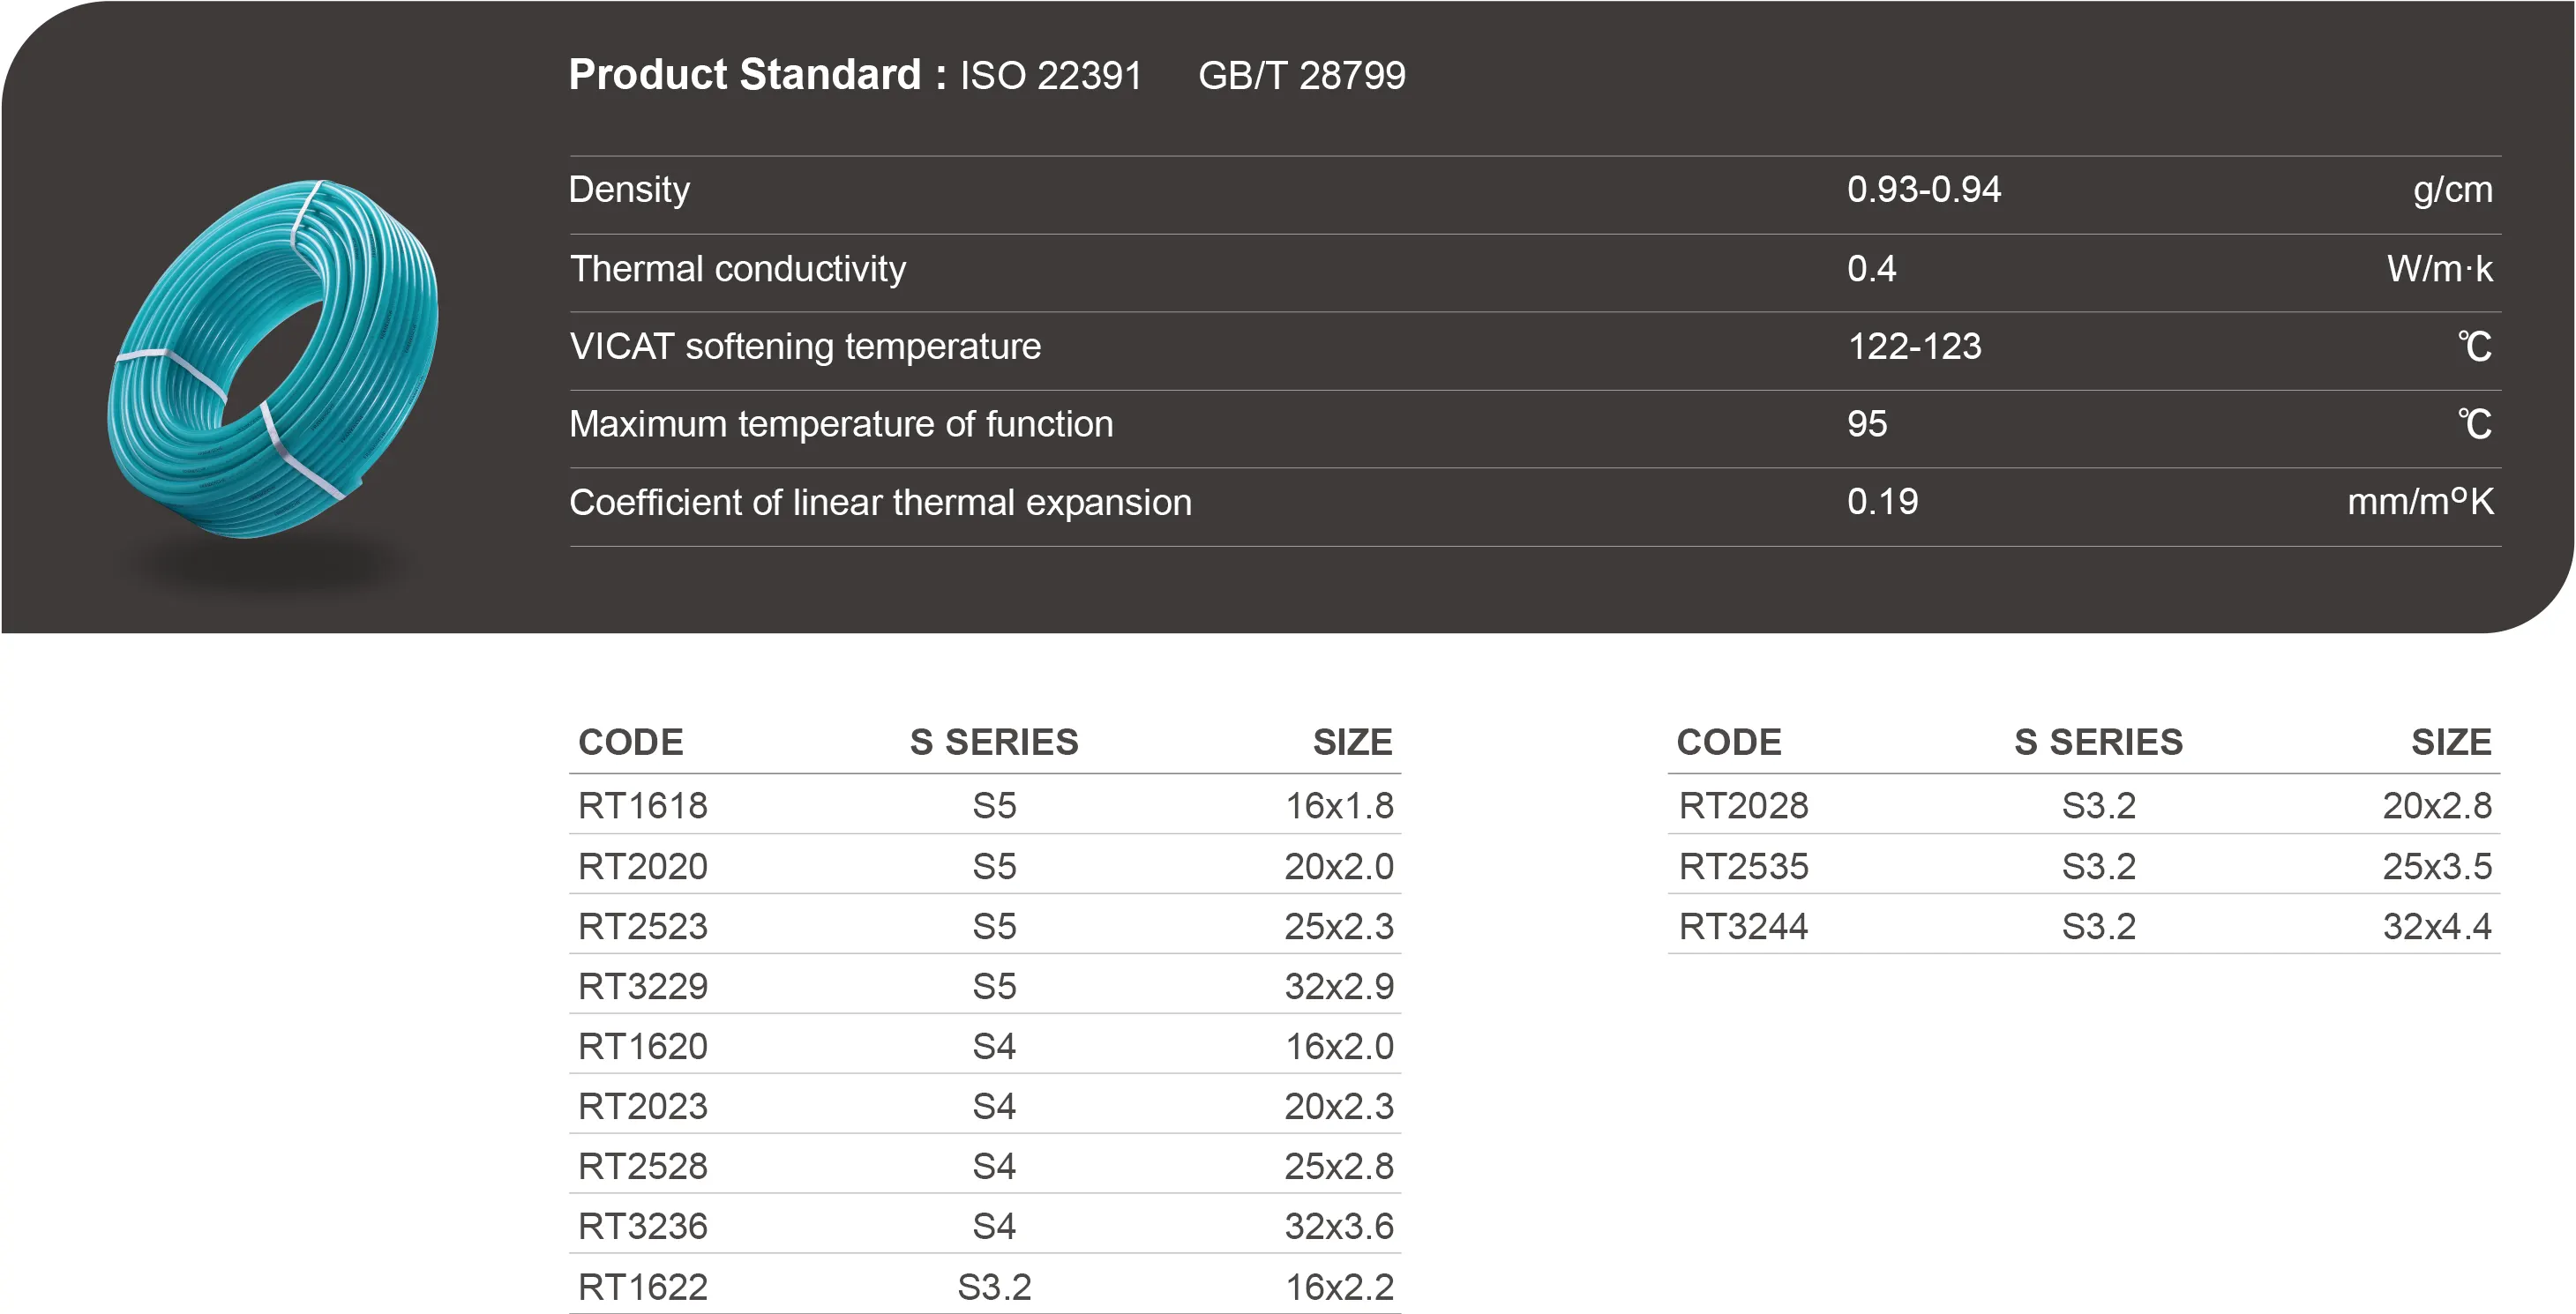2576x1314 pixels.
Task: Select product code RT2523
Action: tap(642, 926)
